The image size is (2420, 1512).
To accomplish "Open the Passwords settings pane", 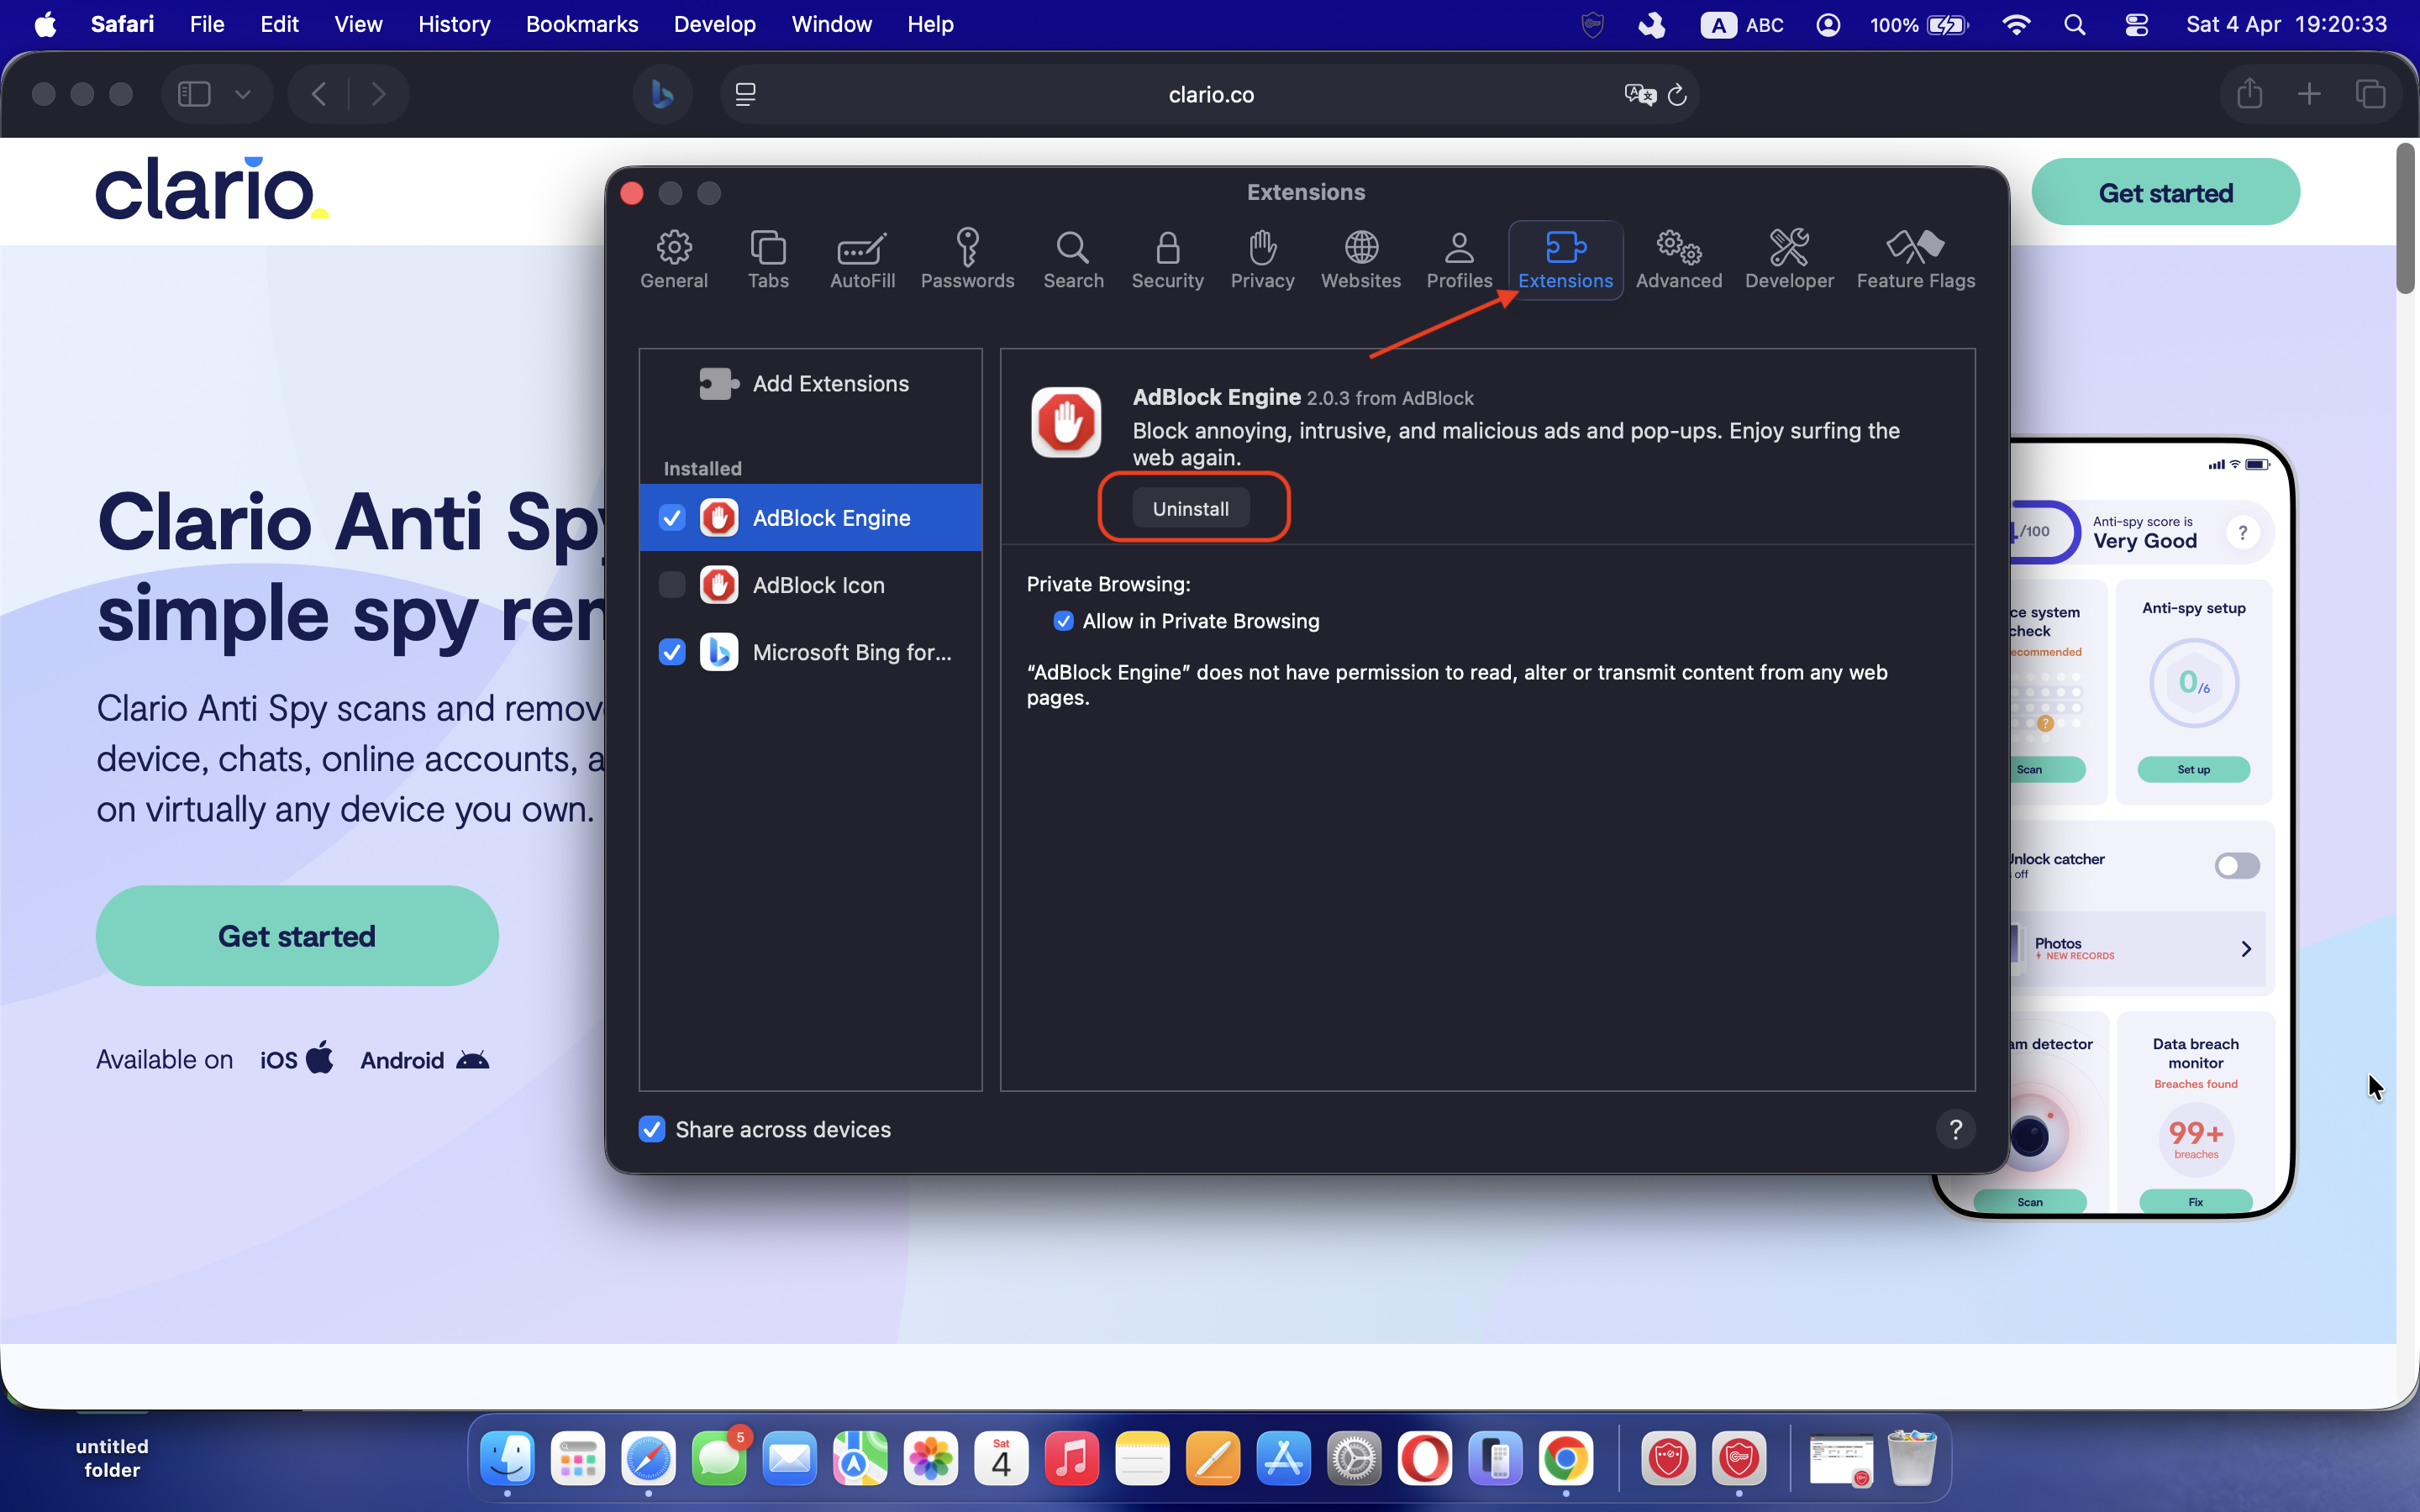I will pyautogui.click(x=966, y=259).
